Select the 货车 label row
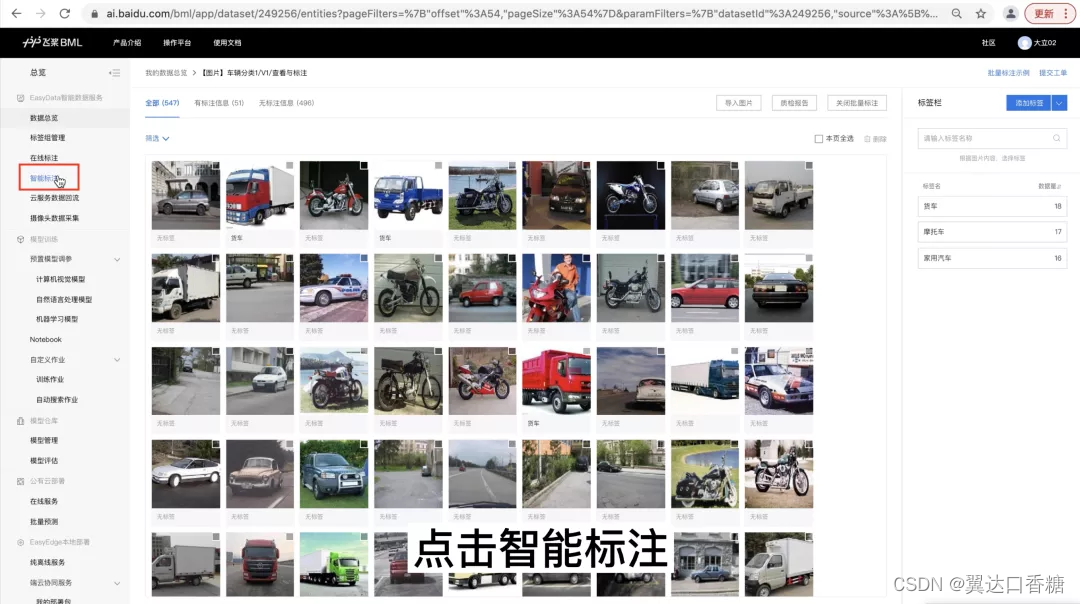Viewport: 1080px width, 604px height. click(x=993, y=206)
